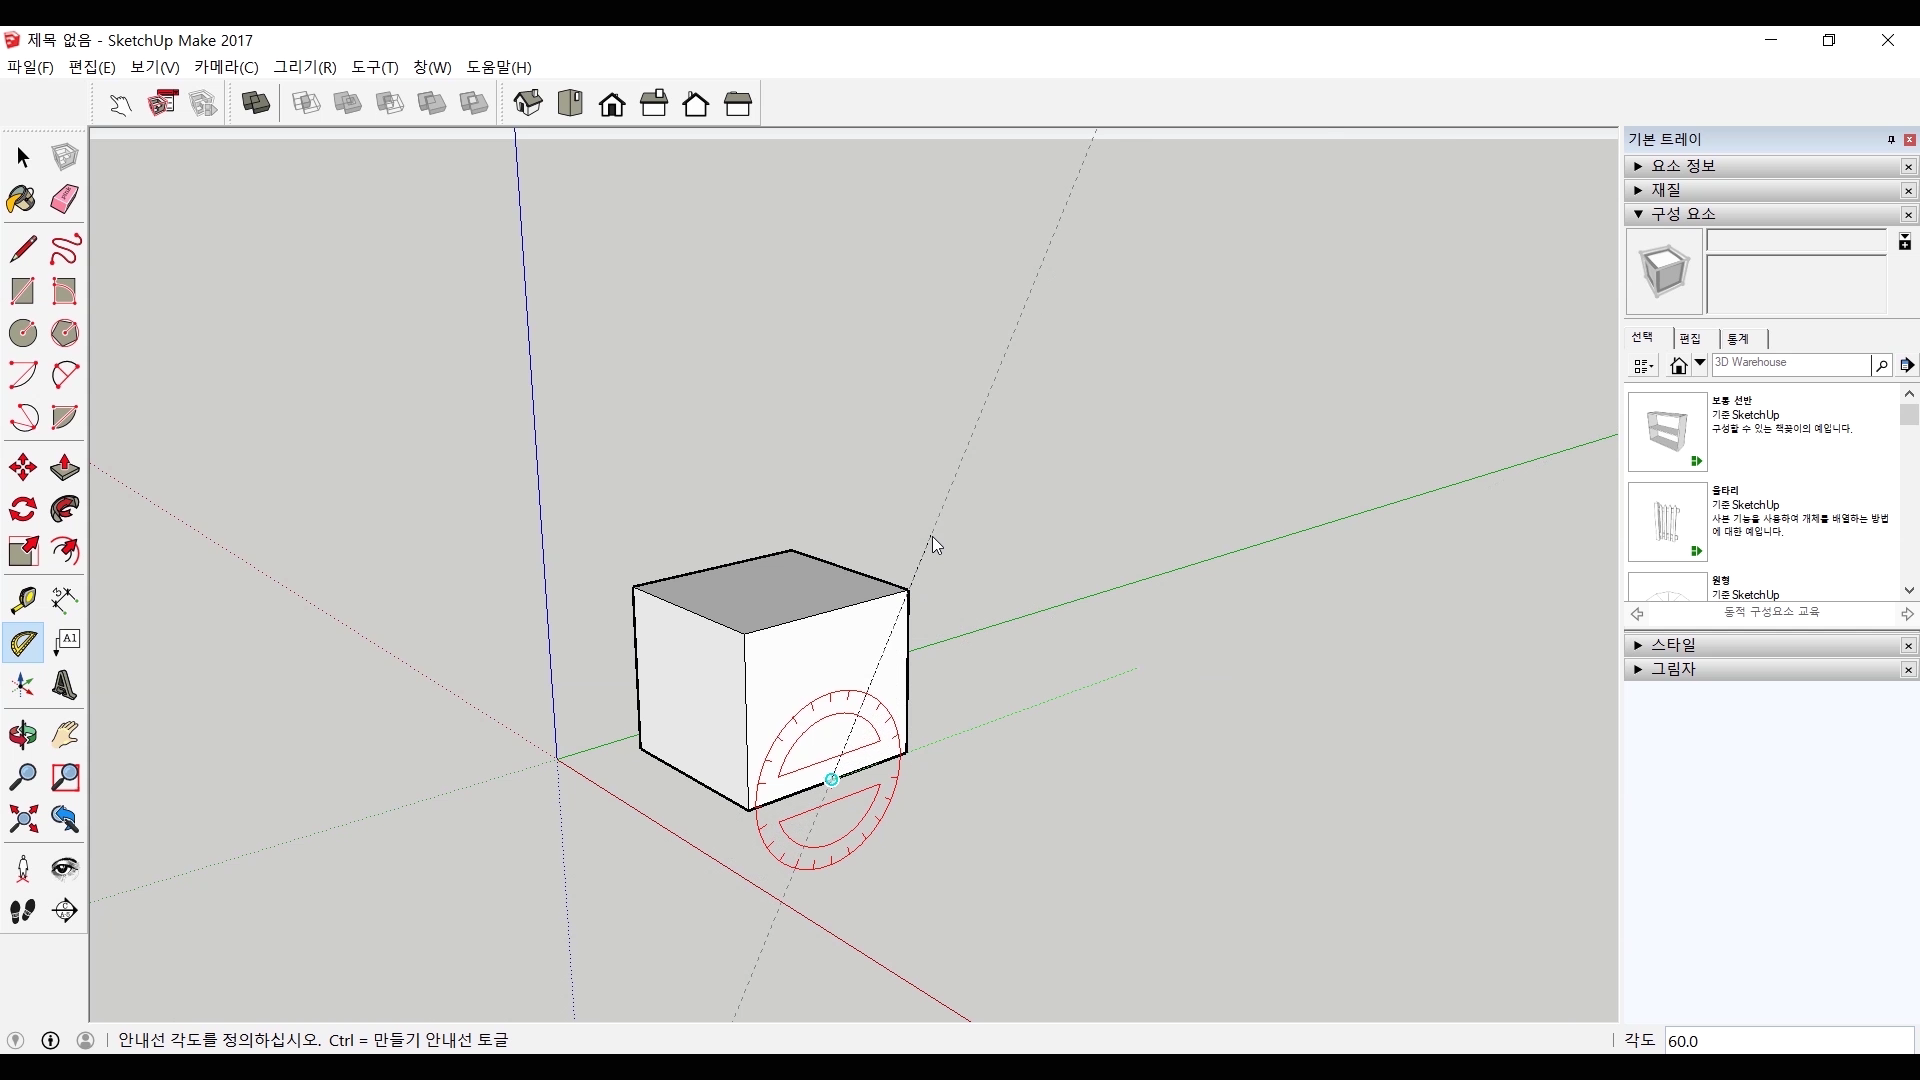The height and width of the screenshot is (1080, 1920).
Task: Open the 카메라(C) menu
Action: pyautogui.click(x=226, y=67)
